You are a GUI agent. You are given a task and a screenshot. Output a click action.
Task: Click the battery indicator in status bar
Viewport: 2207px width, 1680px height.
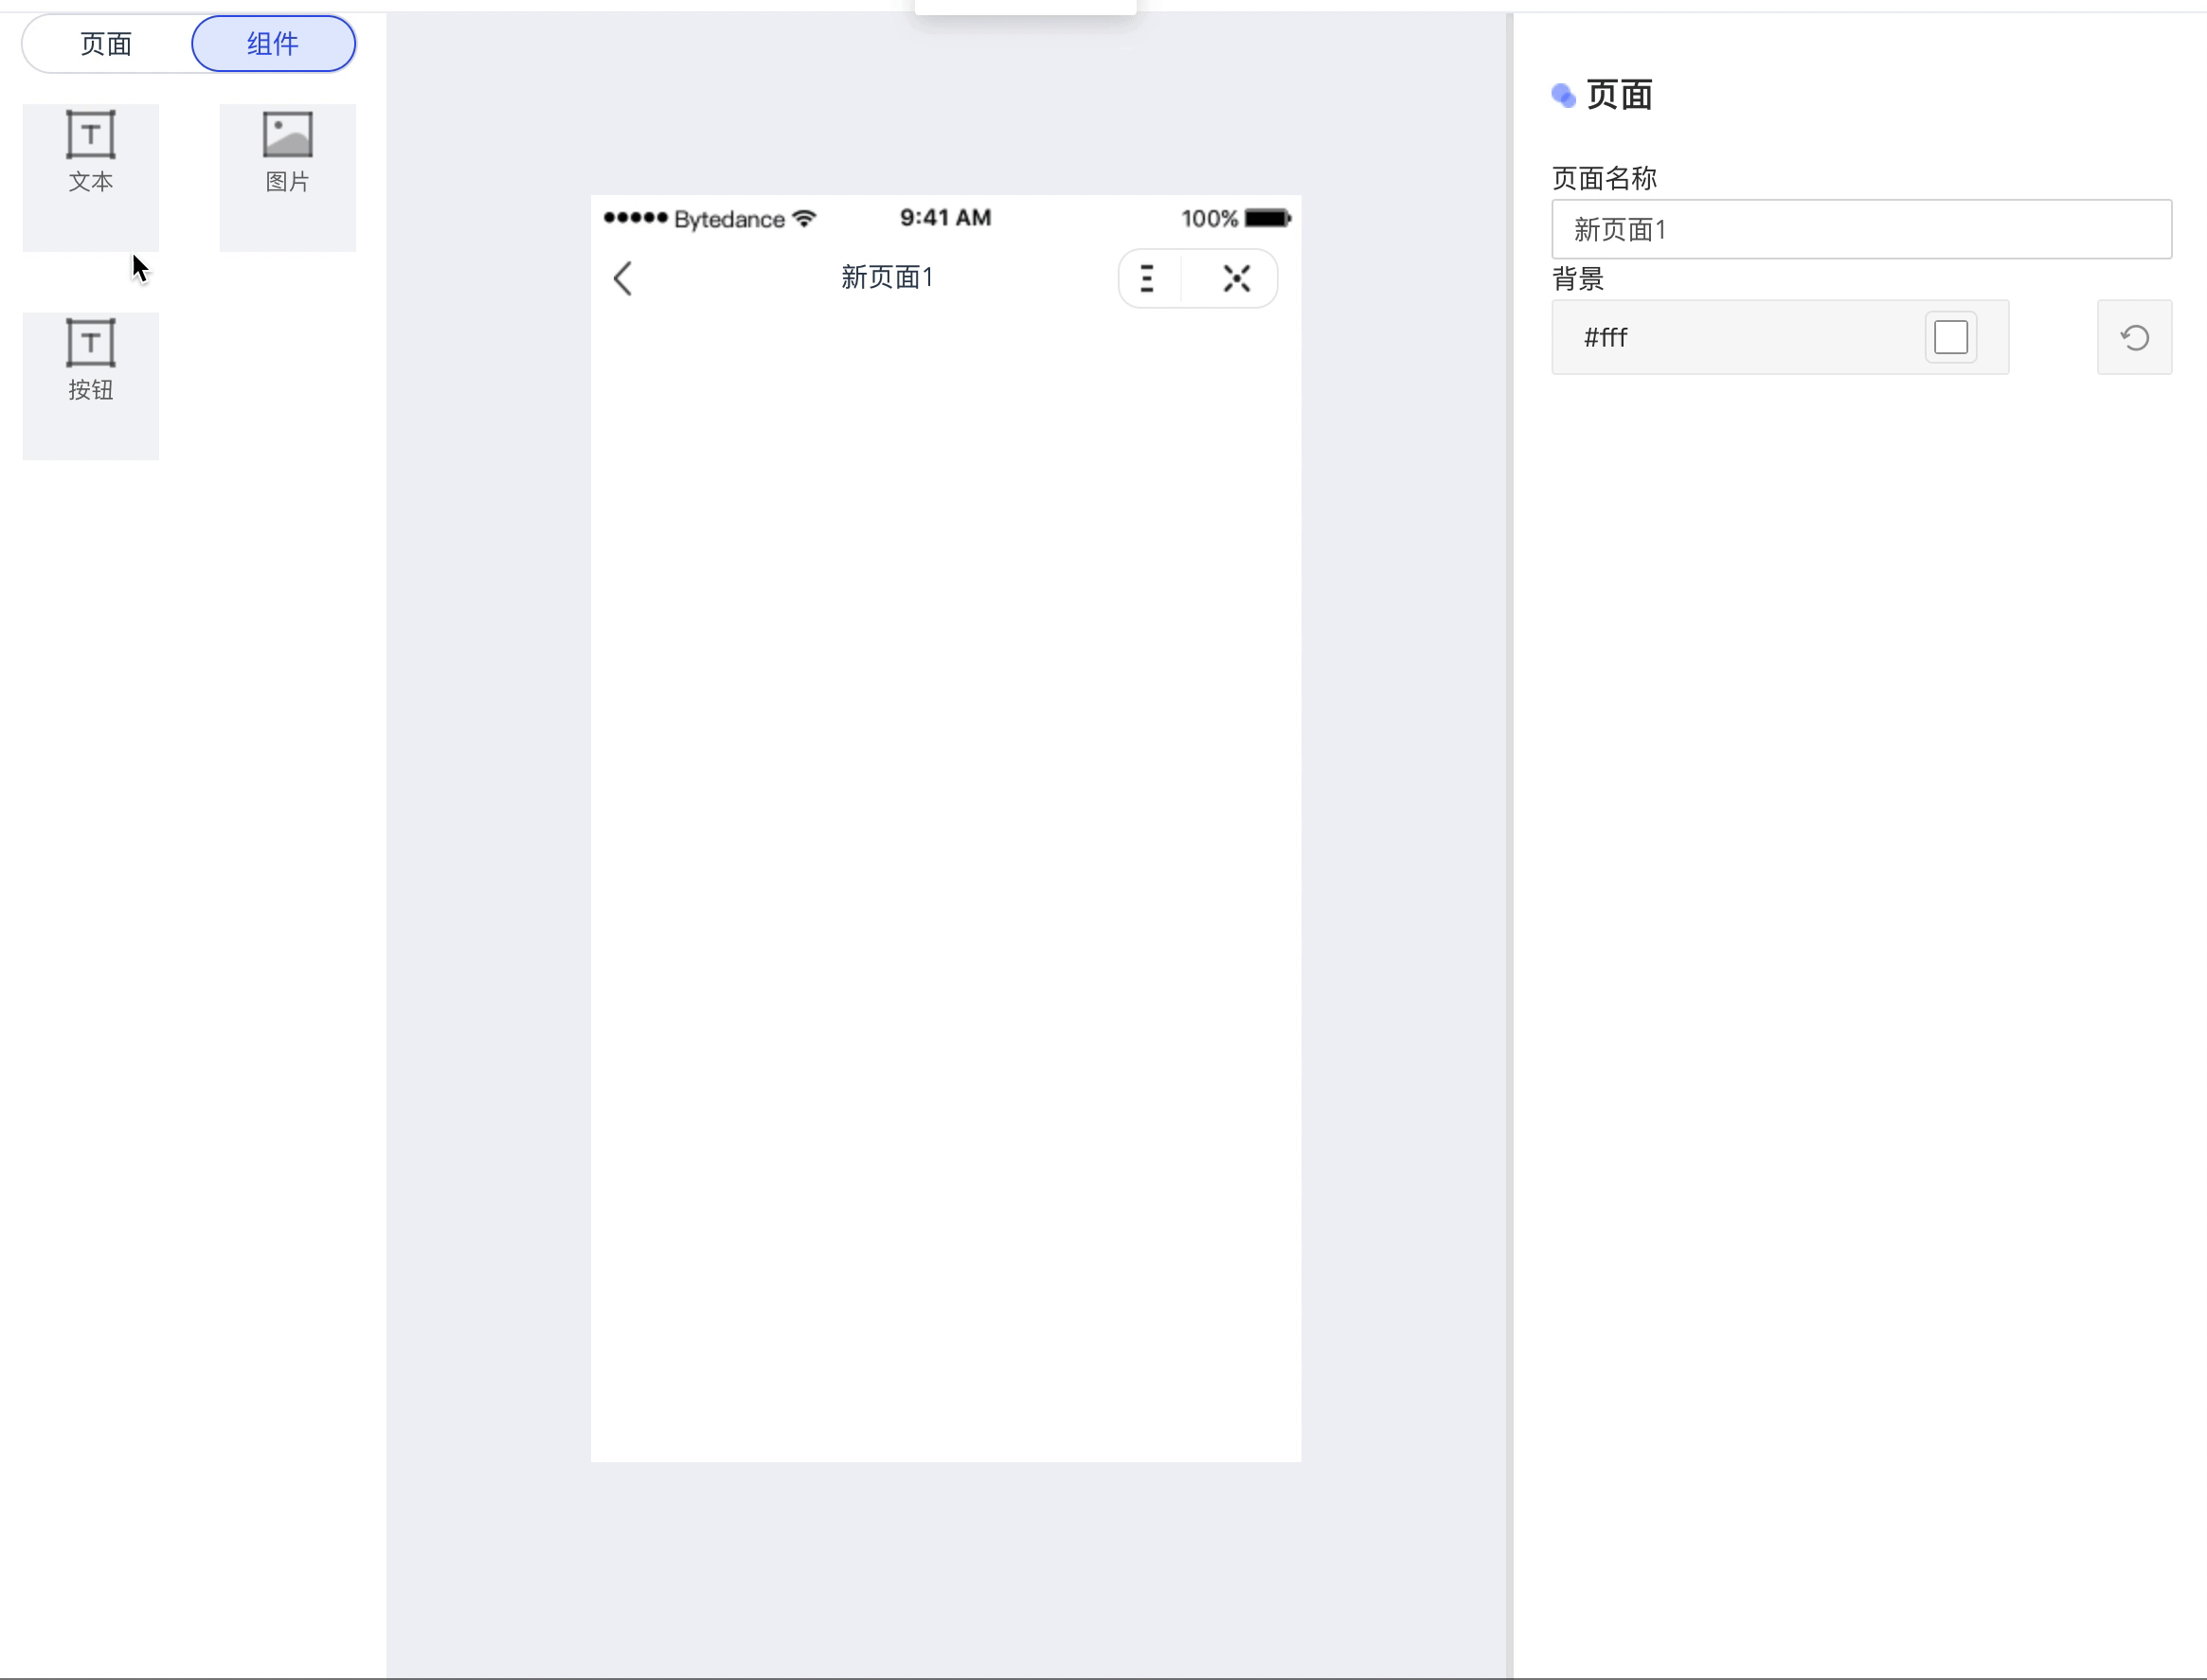point(1267,218)
